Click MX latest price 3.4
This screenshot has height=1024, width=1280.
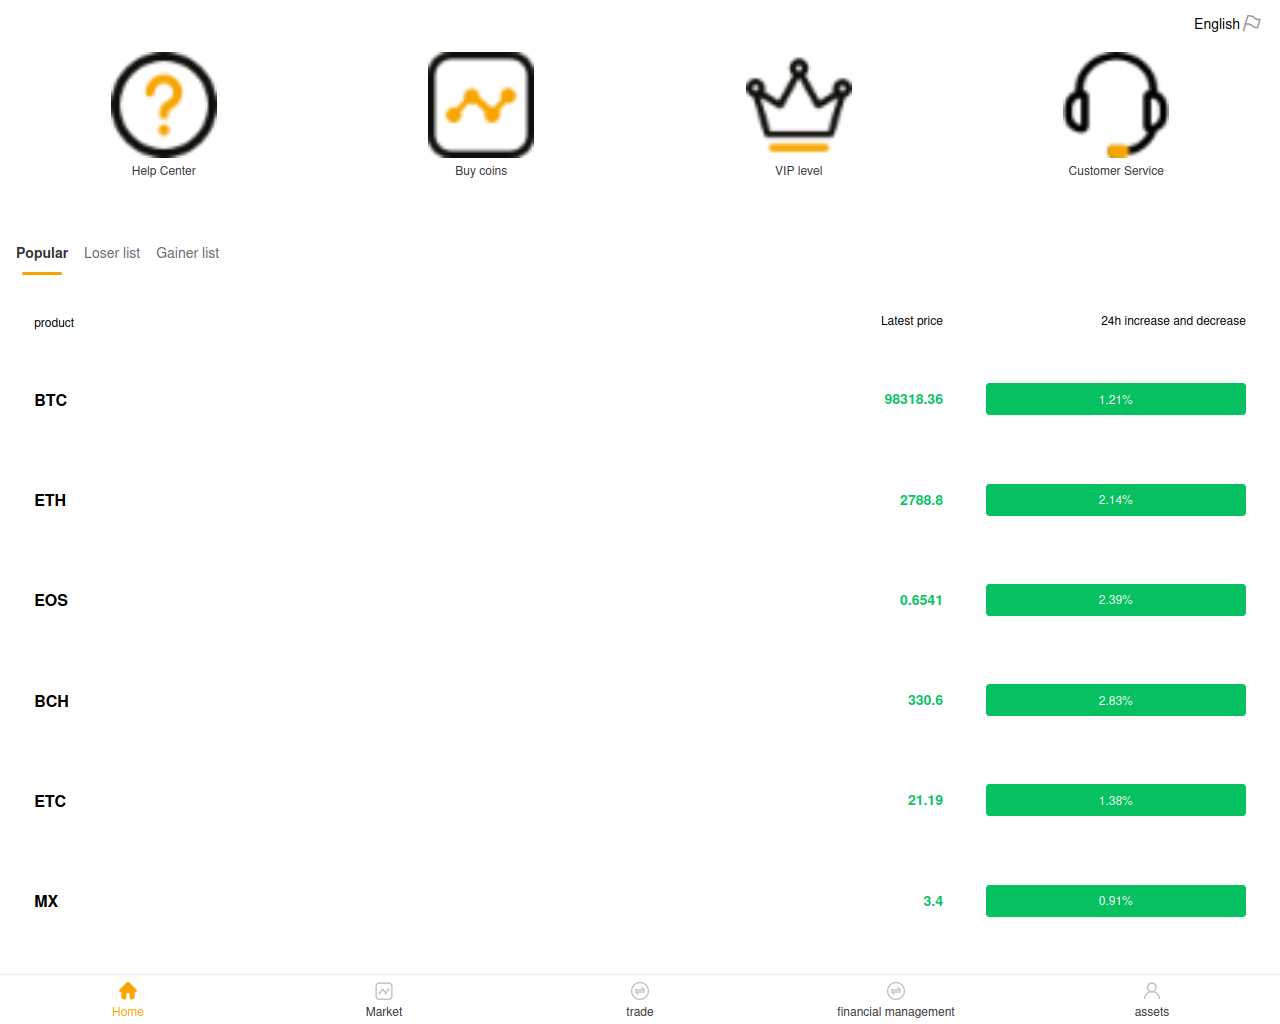pos(933,901)
